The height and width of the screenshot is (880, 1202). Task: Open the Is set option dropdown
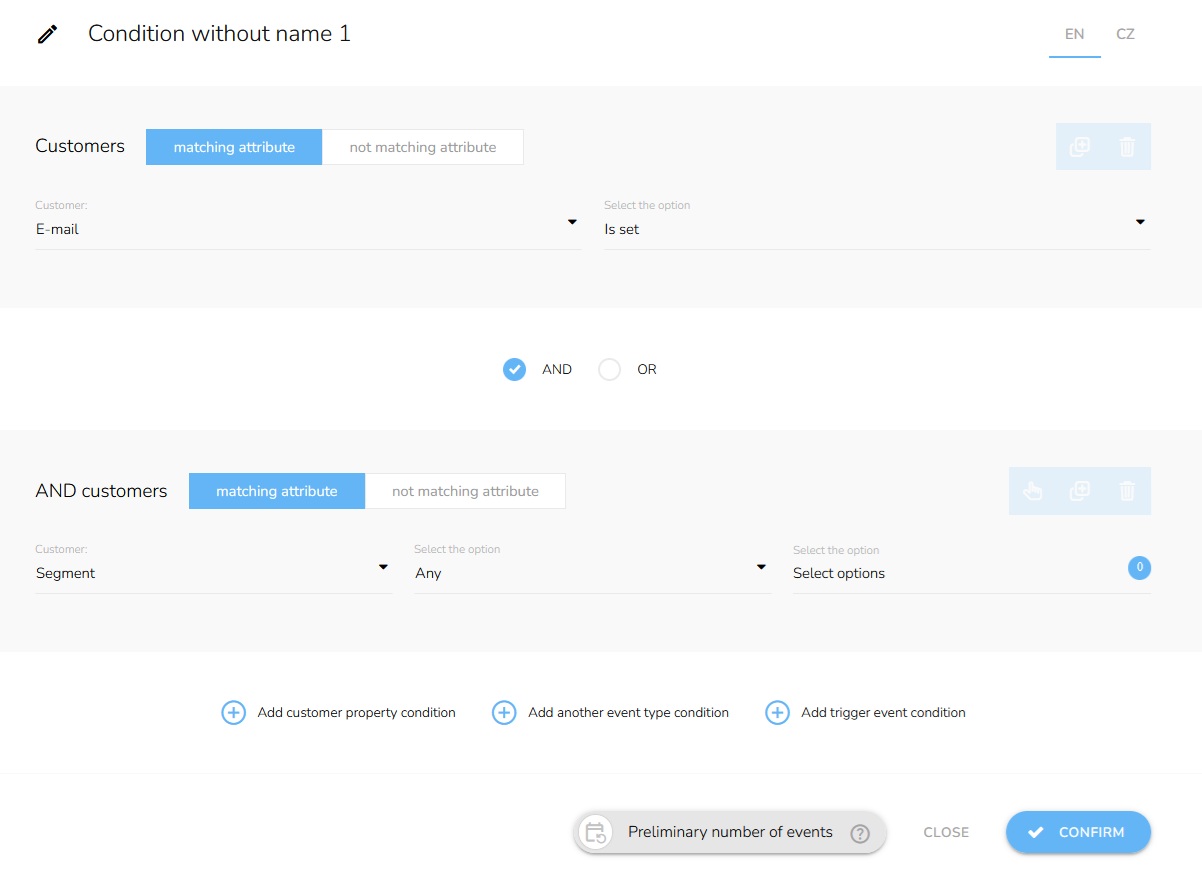(876, 229)
